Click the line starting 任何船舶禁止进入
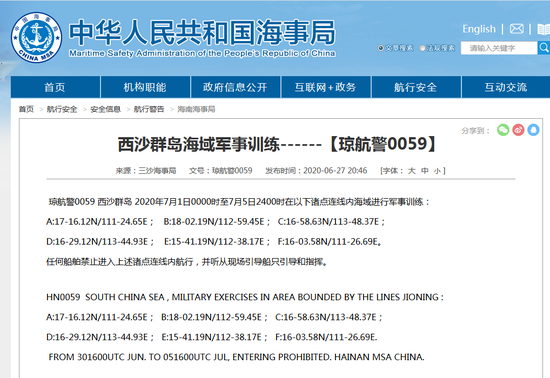Screen dimensions: 550x378 pyautogui.click(x=187, y=262)
